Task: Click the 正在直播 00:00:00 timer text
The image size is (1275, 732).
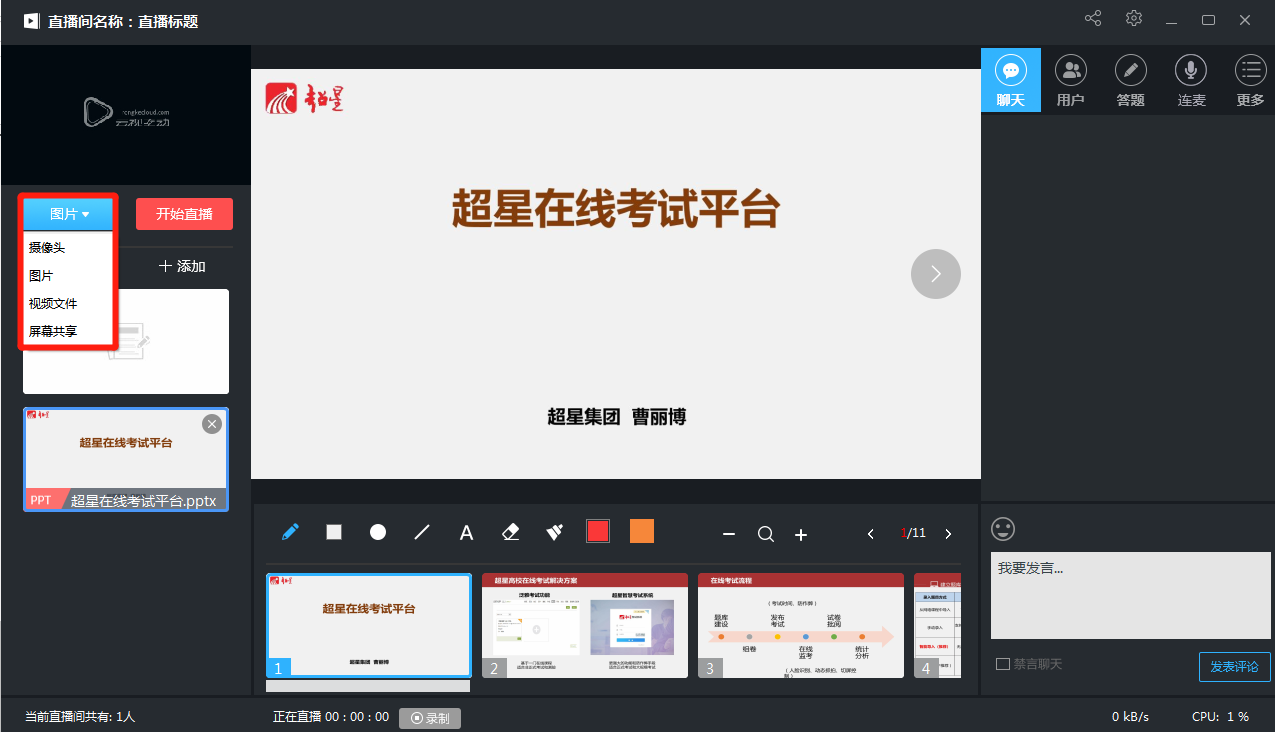Action: click(331, 717)
